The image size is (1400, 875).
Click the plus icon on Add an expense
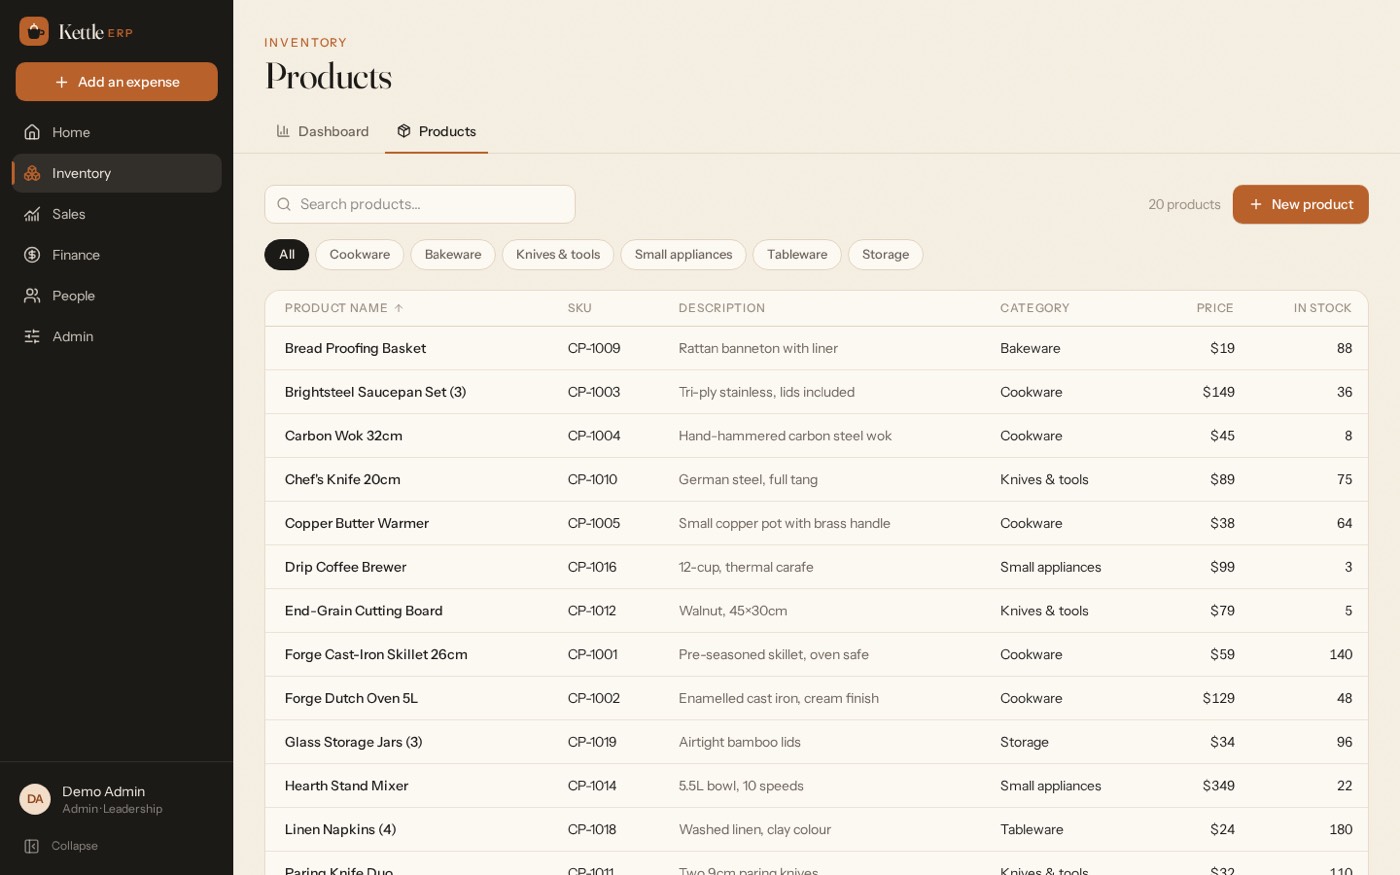coord(62,82)
